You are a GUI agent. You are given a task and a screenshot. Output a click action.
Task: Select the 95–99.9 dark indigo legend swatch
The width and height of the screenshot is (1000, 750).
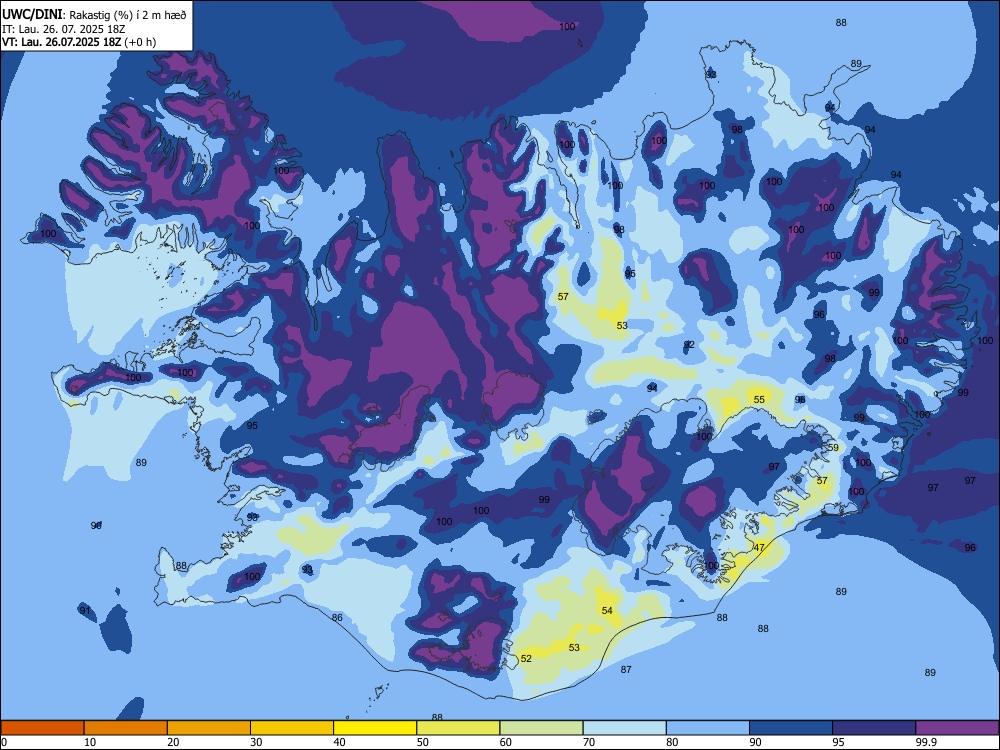874,728
